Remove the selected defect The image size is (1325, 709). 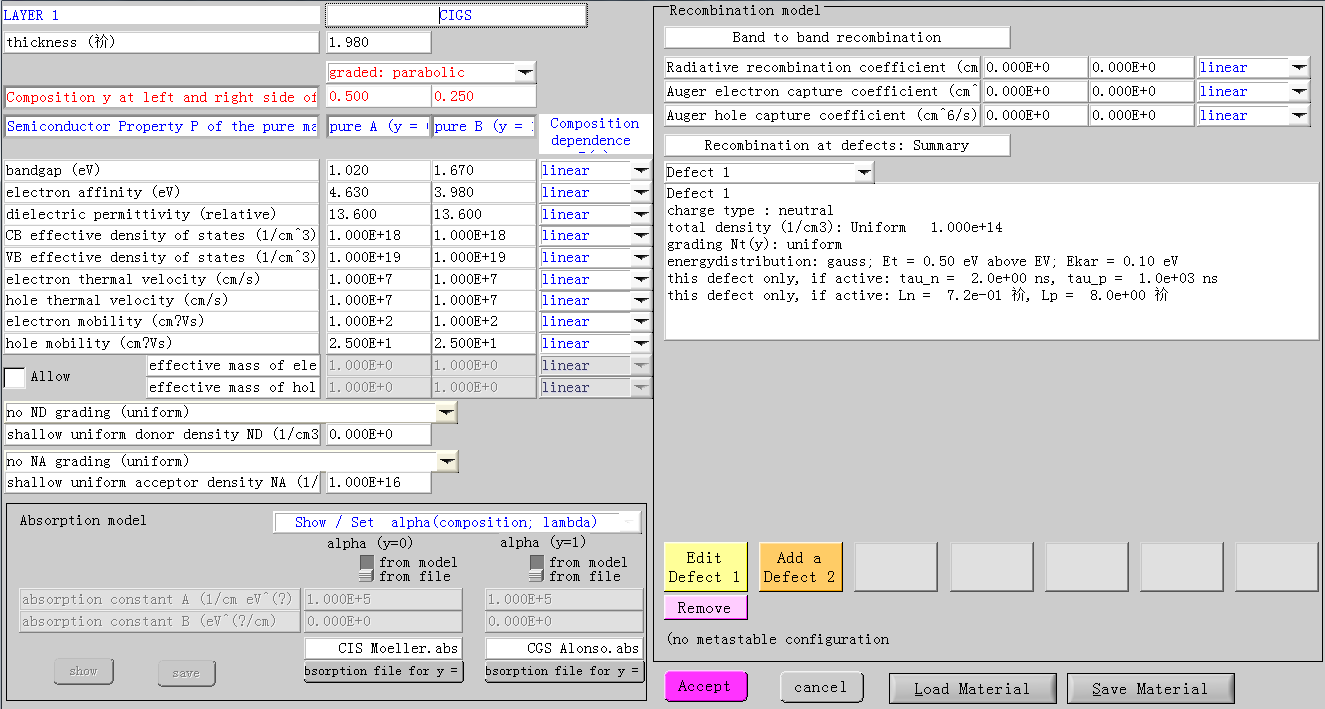(705, 608)
